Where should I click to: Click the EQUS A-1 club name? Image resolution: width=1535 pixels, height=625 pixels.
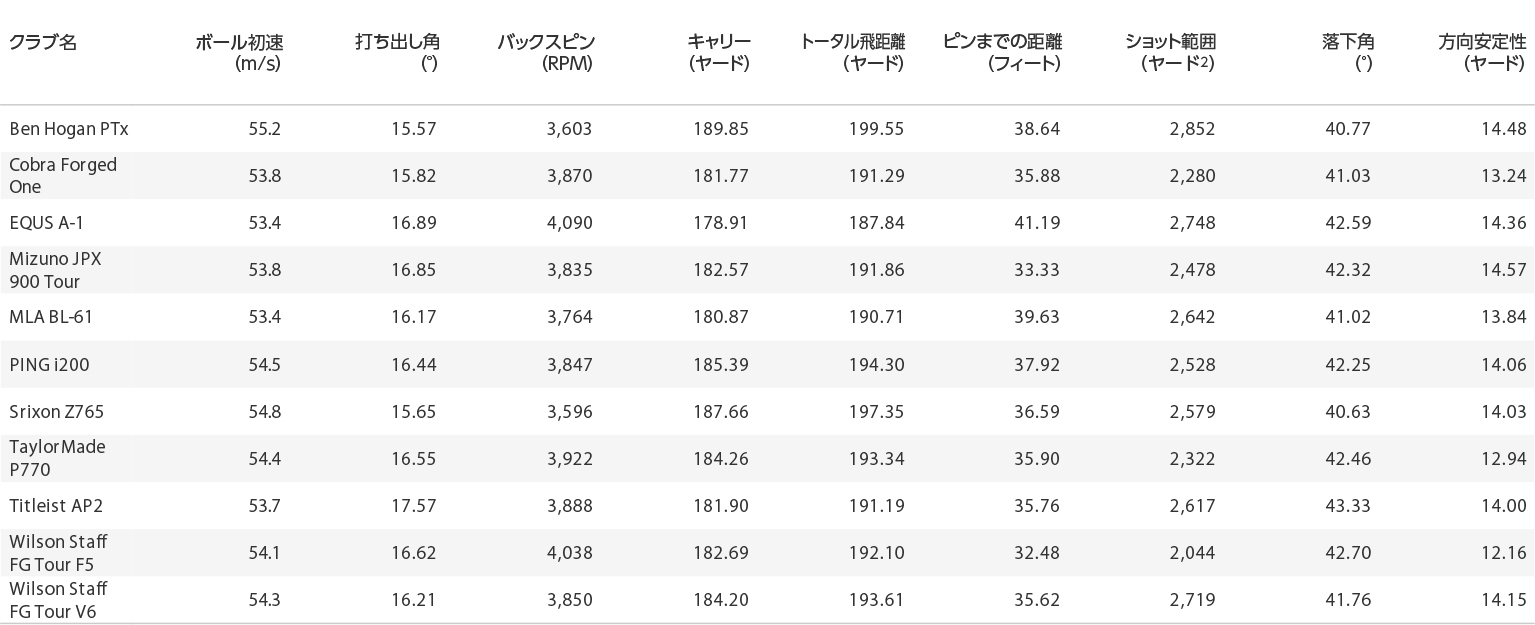(46, 223)
